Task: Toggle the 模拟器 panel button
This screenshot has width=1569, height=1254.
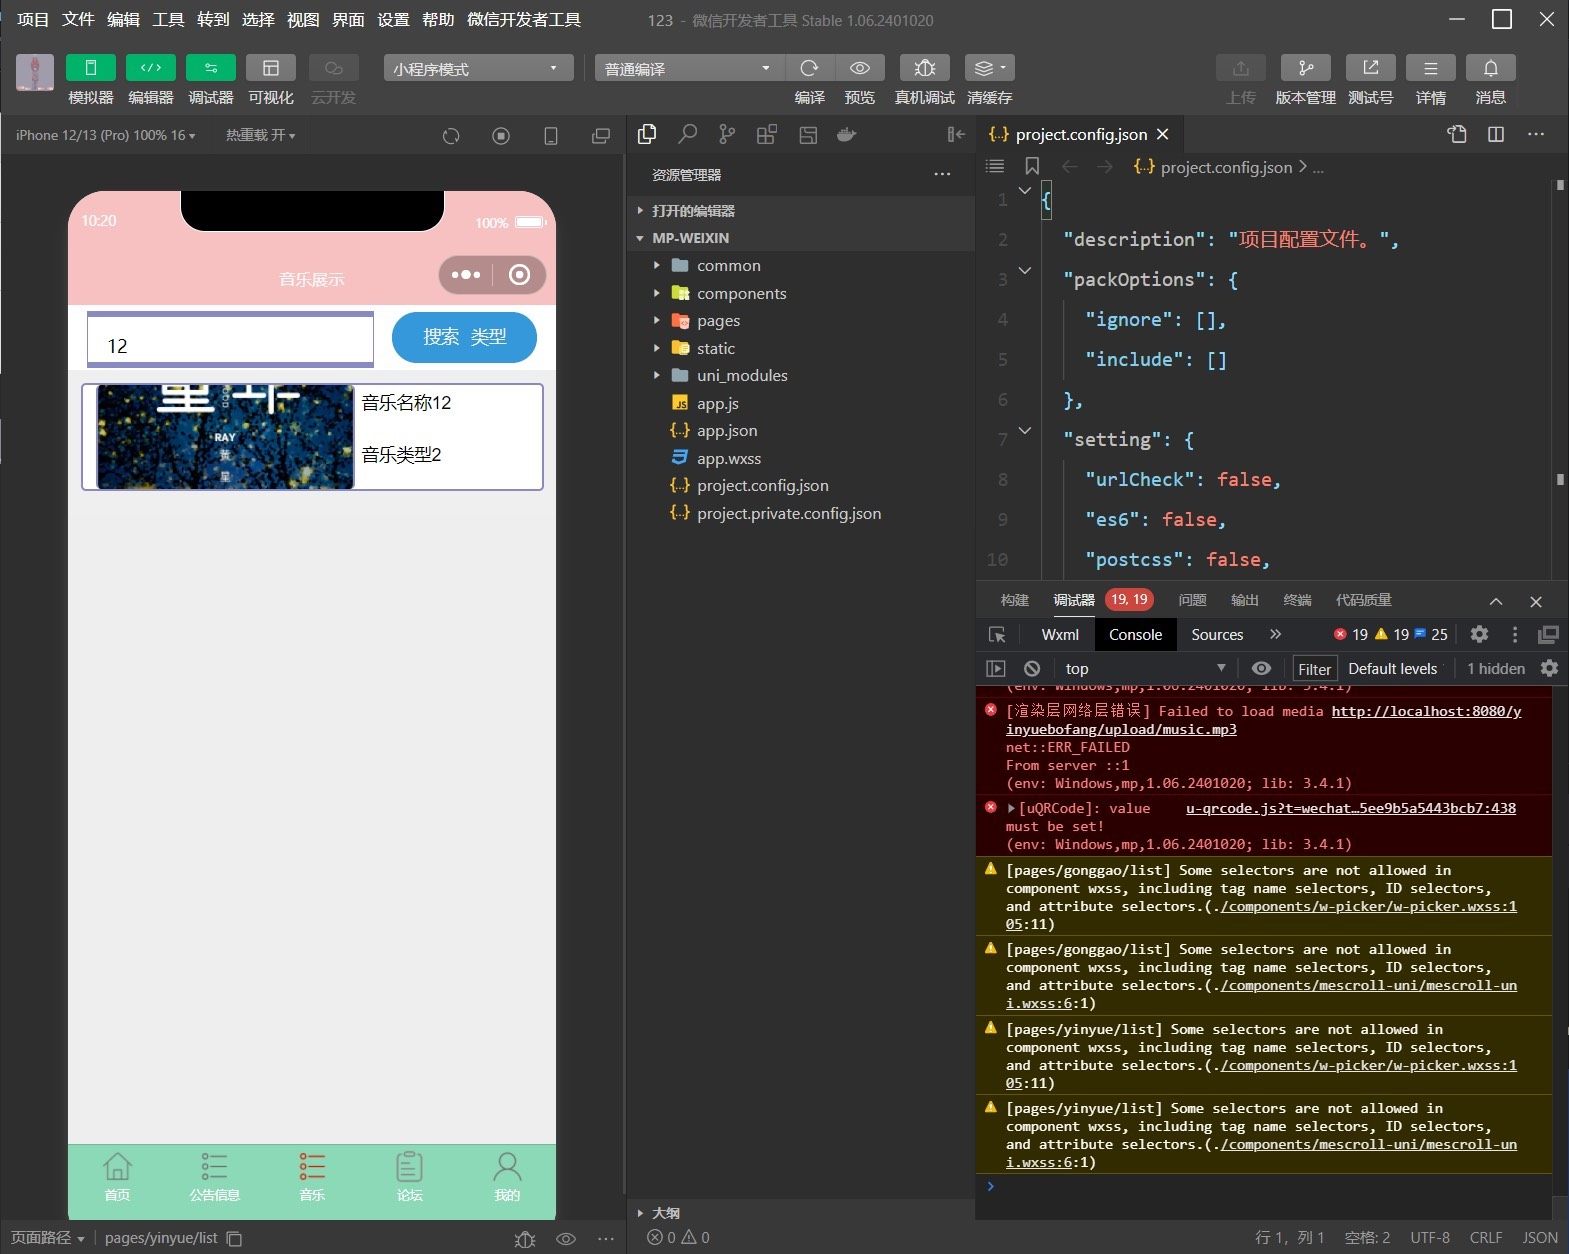Action: tap(90, 68)
